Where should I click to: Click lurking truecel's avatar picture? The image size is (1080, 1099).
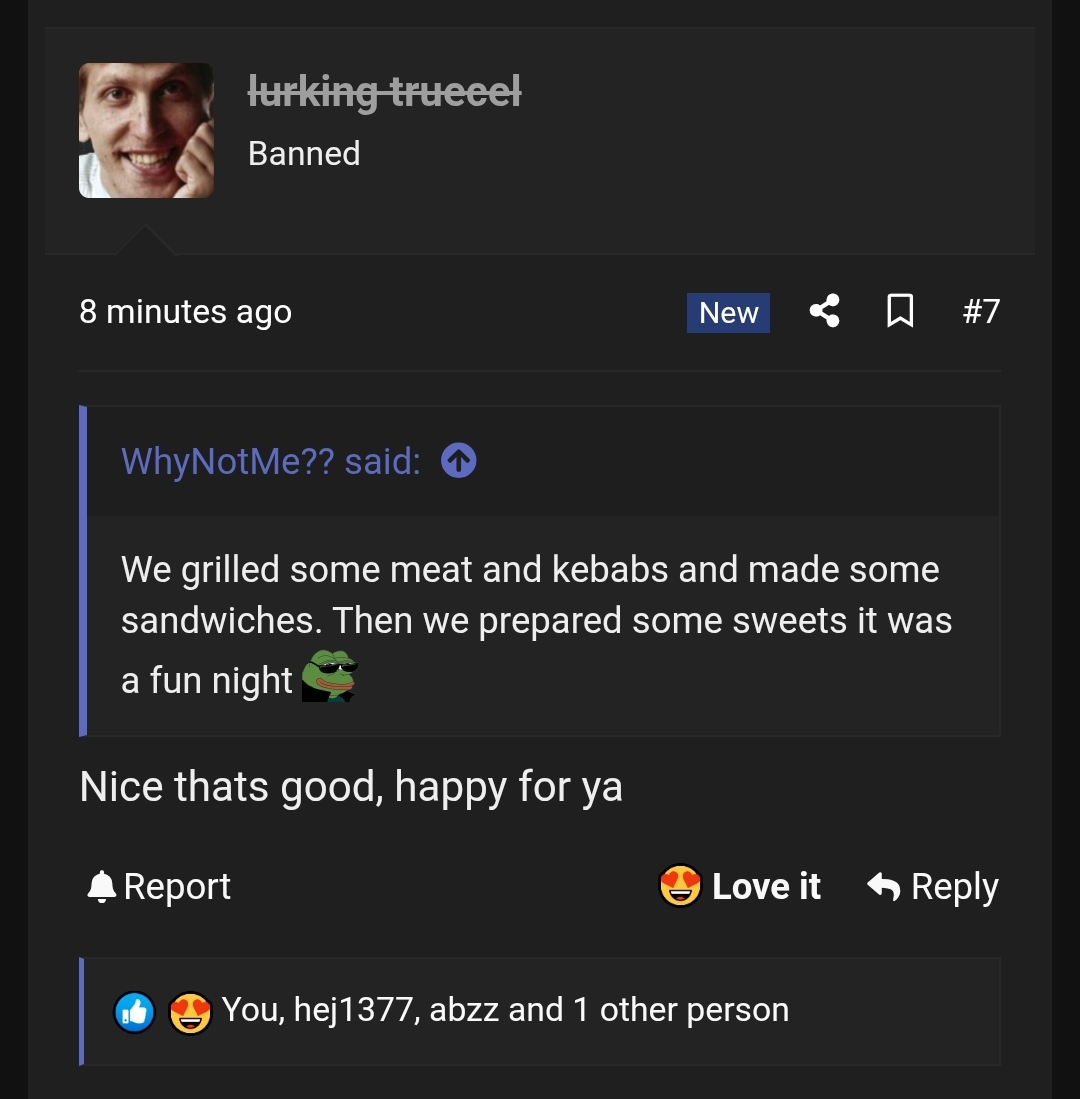tap(146, 130)
